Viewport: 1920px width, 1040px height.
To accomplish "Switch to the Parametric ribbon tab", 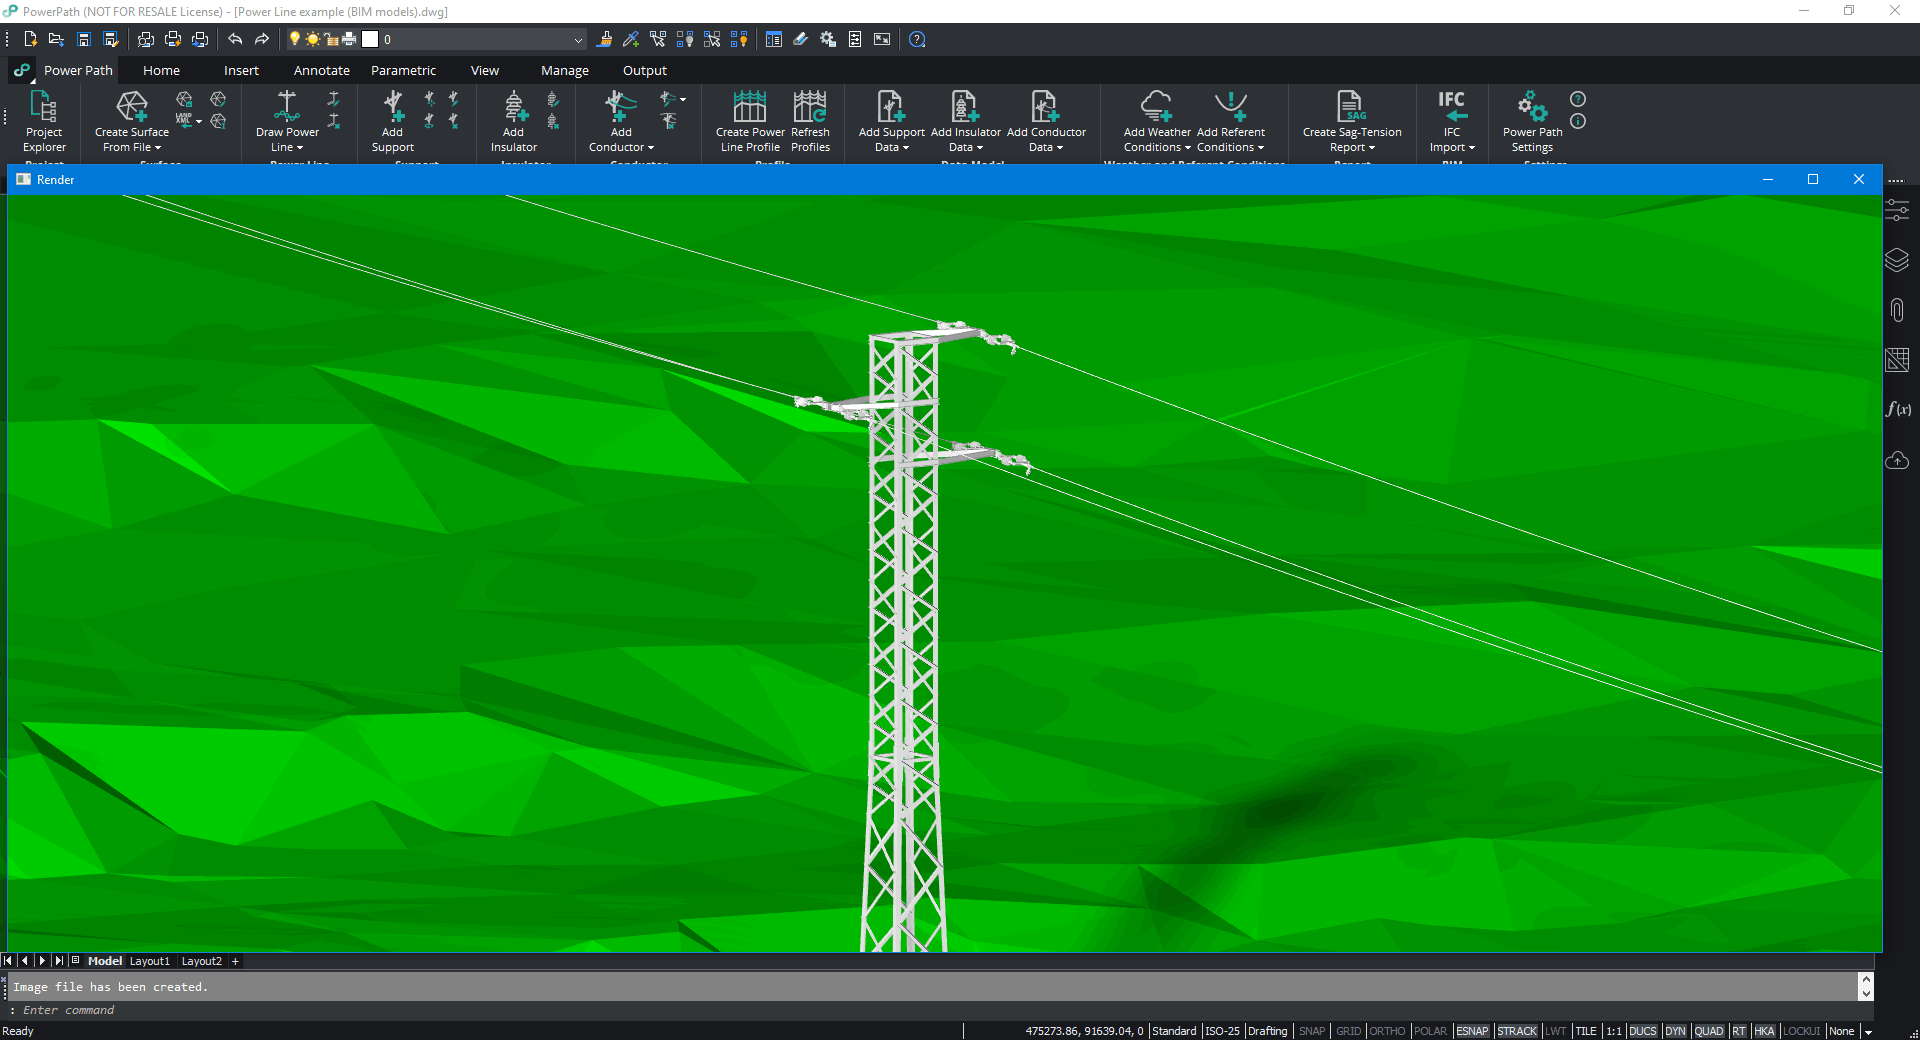I will point(403,70).
